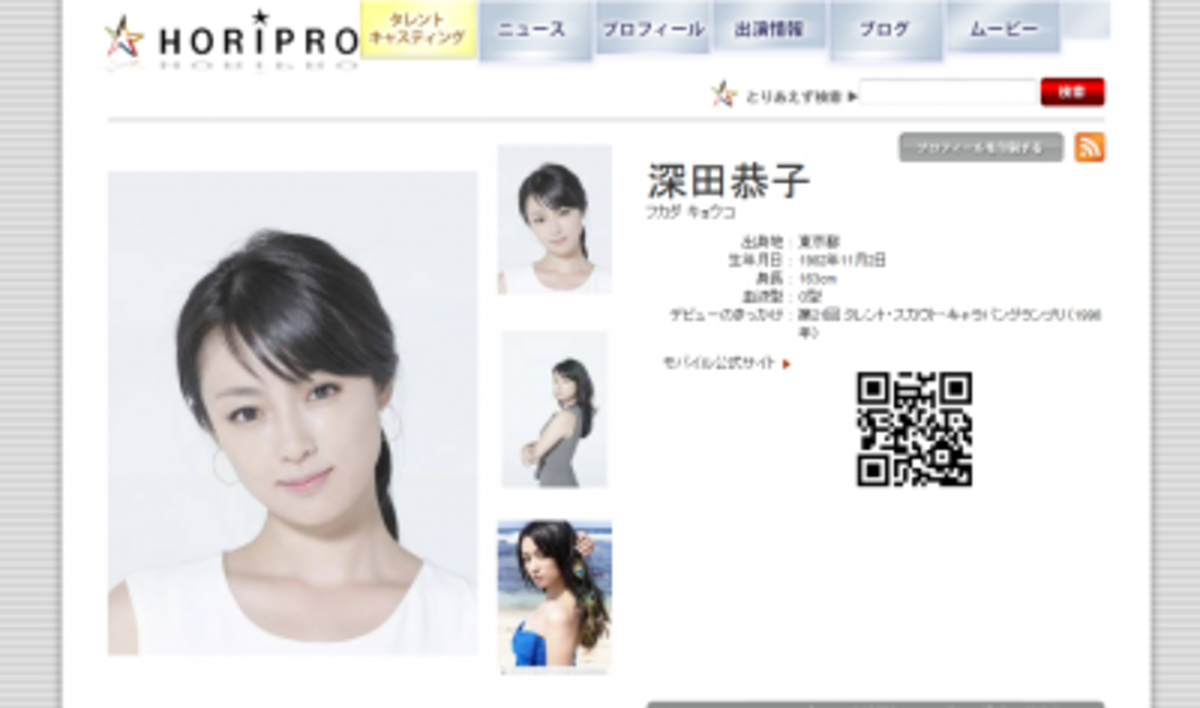
Task: Click inside the search input box
Action: [950, 91]
